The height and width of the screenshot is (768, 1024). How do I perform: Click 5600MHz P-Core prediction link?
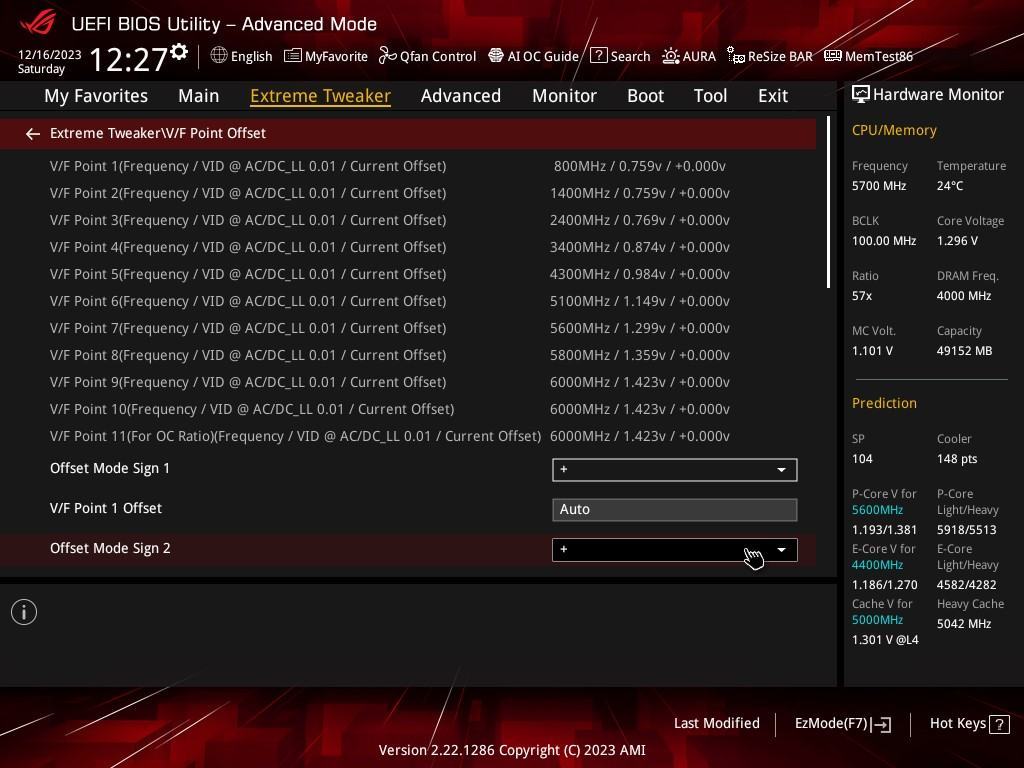[877, 510]
